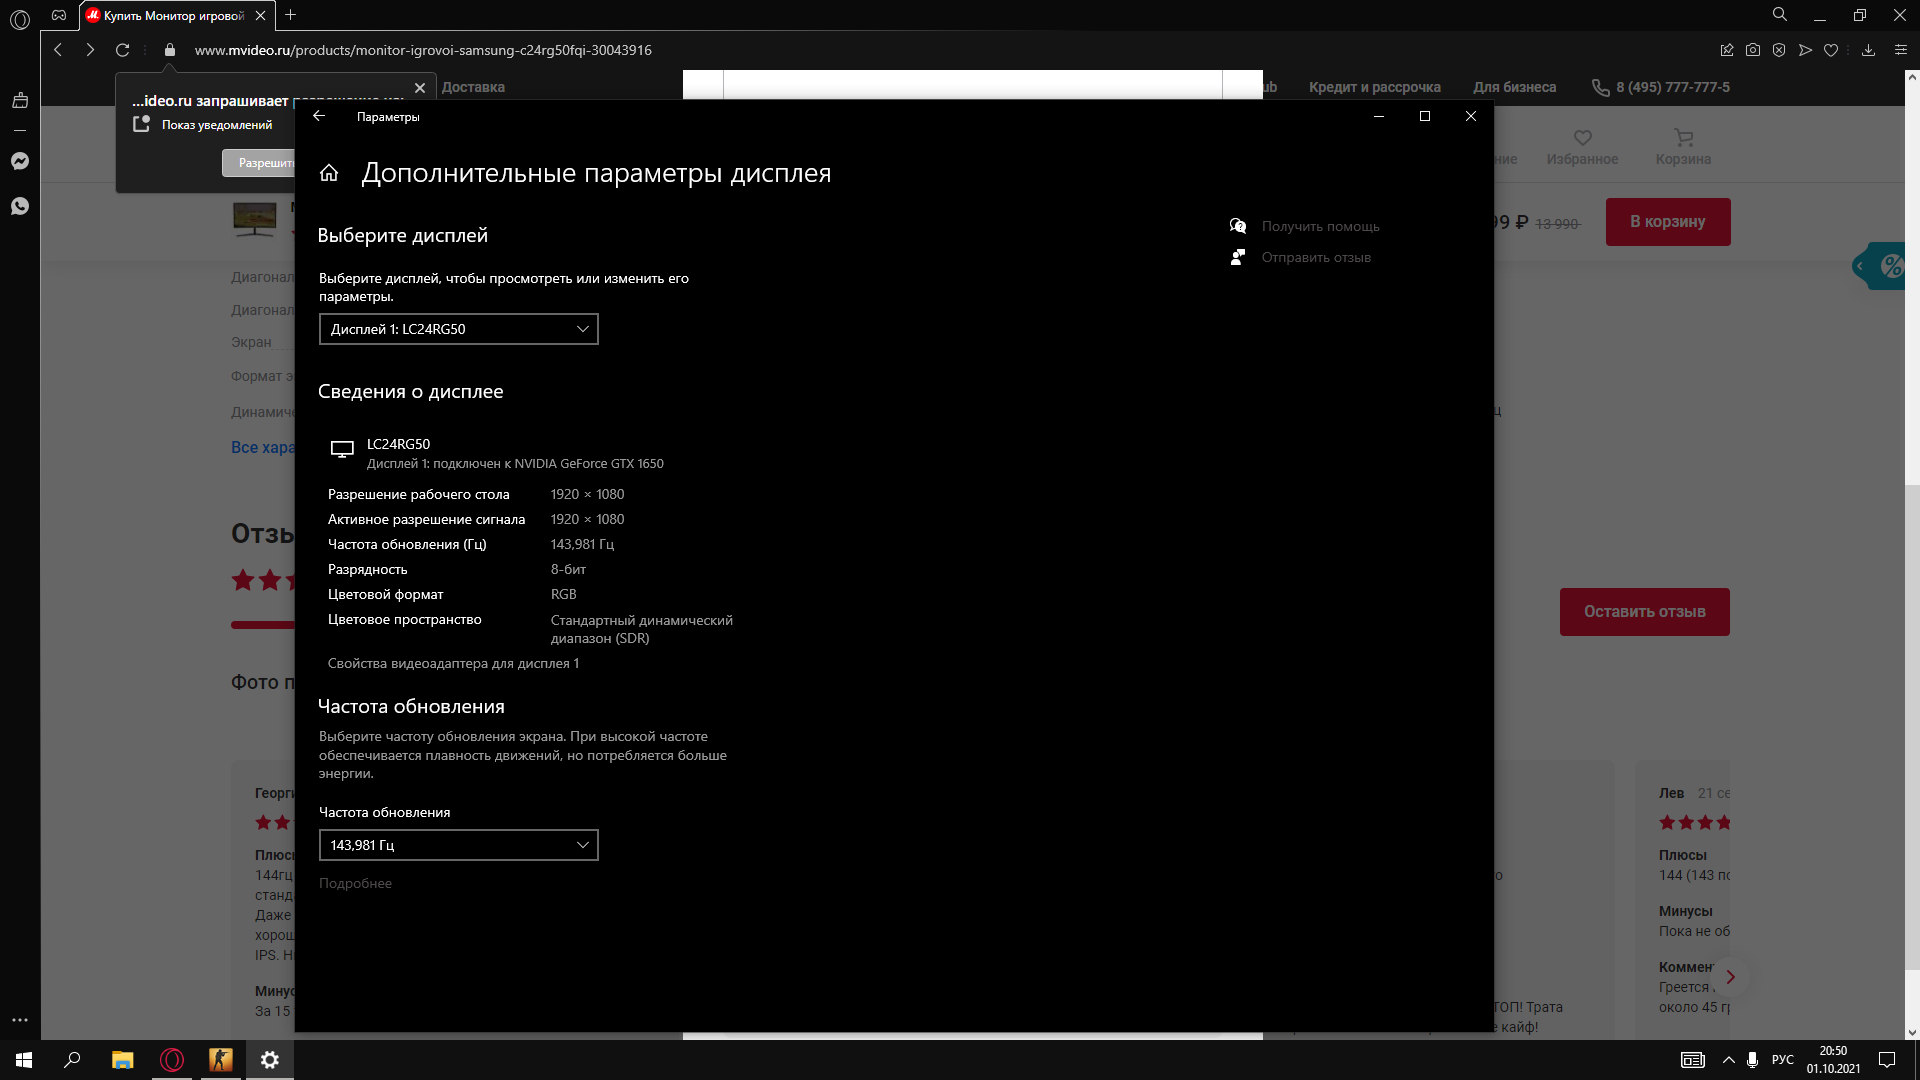
Task: Open 'Для бизнеса' menu item
Action: [1514, 87]
